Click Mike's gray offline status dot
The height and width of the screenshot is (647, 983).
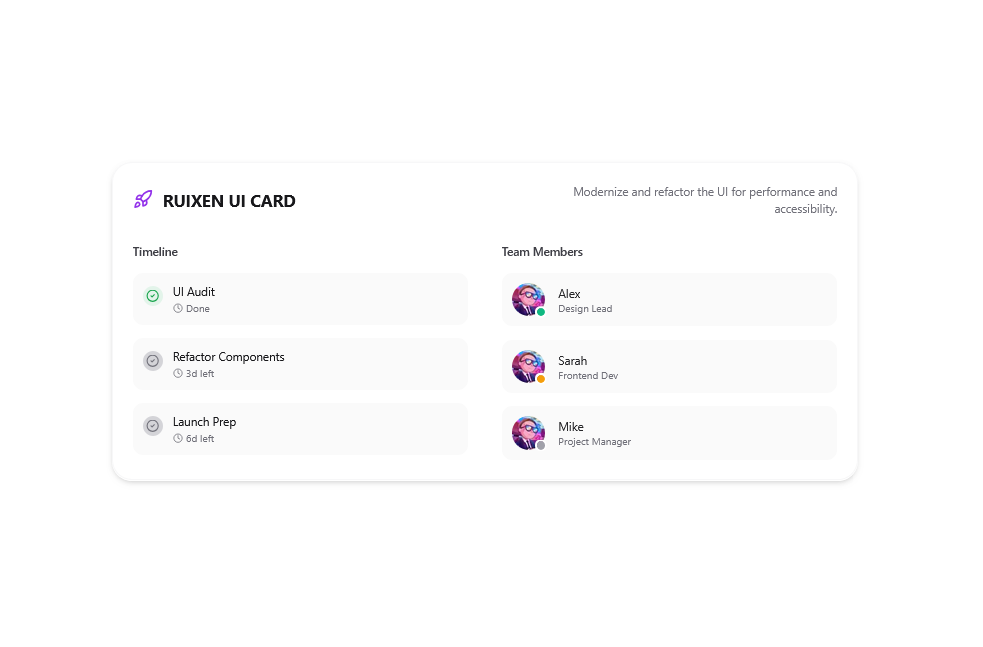(540, 446)
